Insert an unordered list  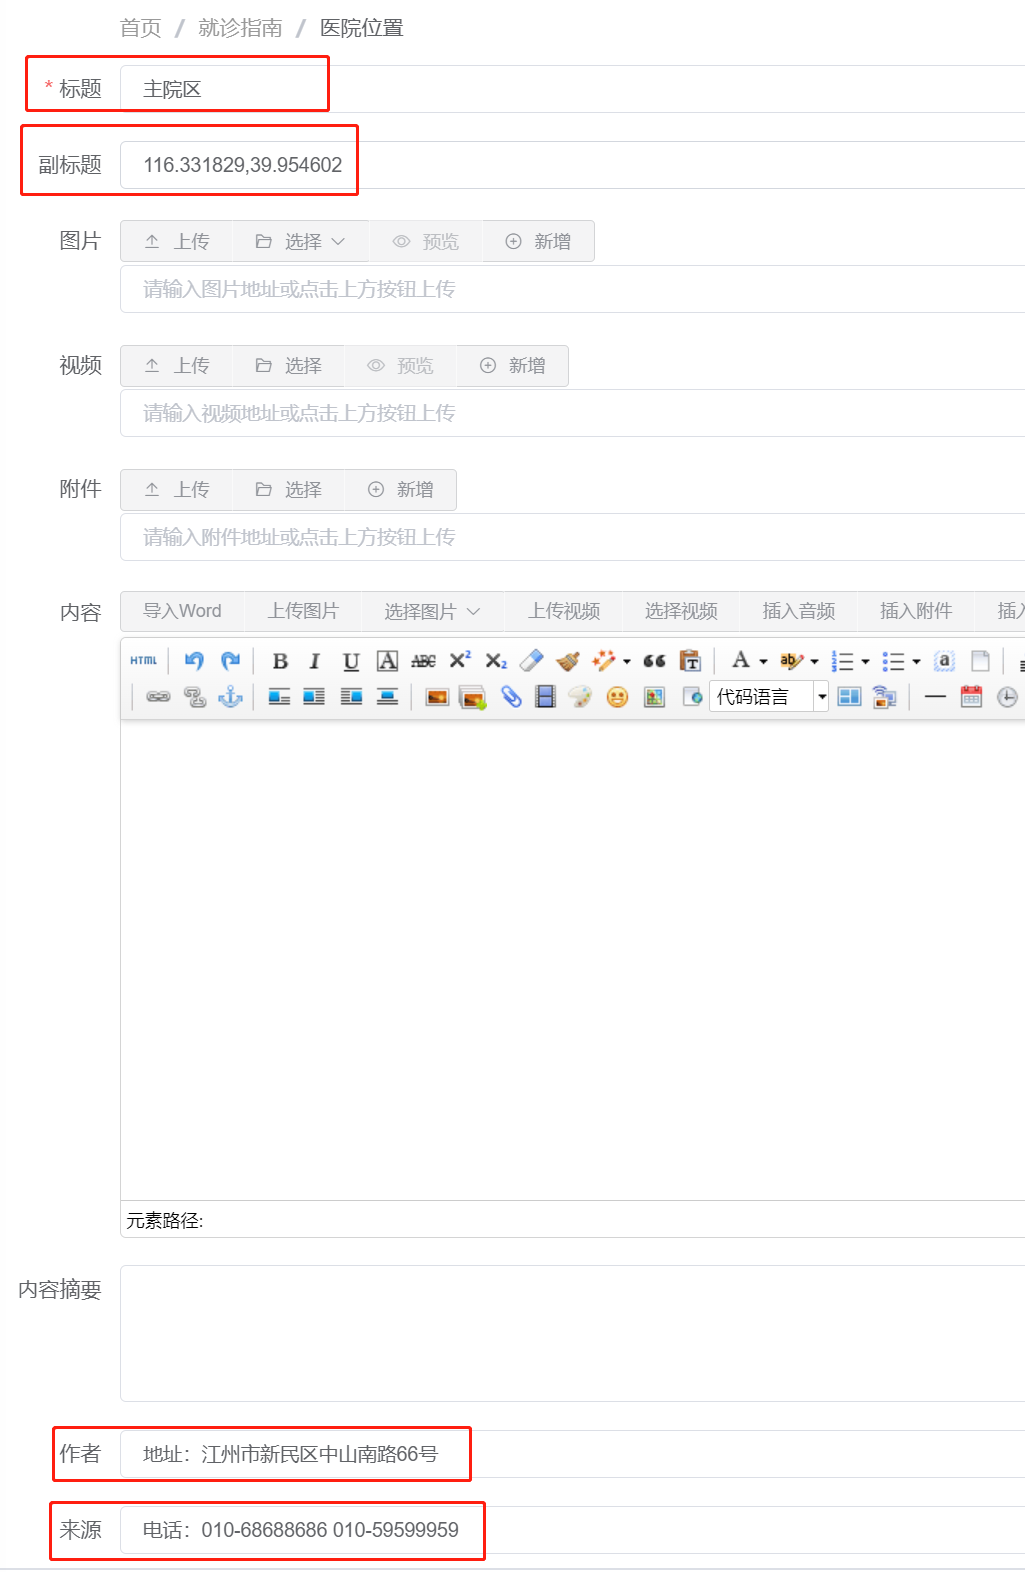click(893, 661)
